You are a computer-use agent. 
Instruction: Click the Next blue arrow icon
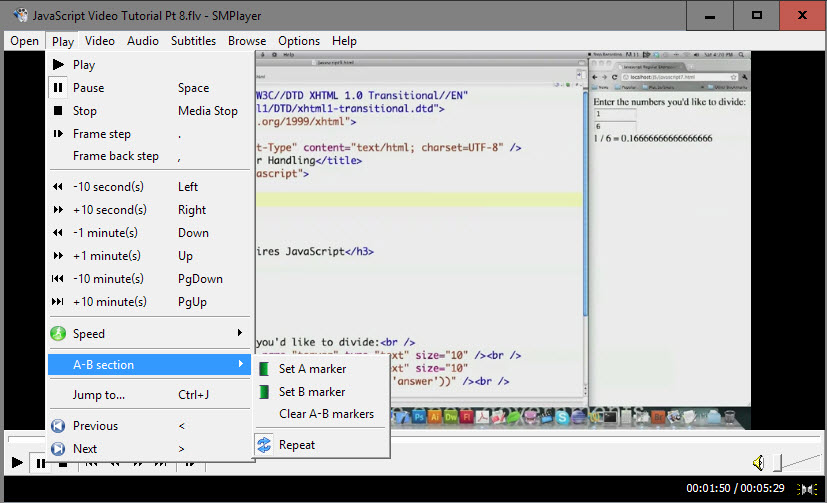tap(58, 449)
